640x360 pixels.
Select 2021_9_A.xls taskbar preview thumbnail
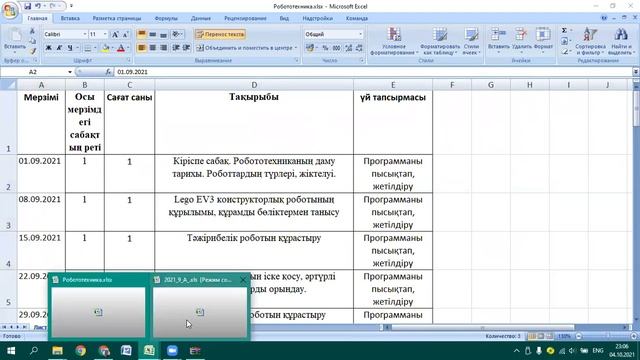(200, 308)
